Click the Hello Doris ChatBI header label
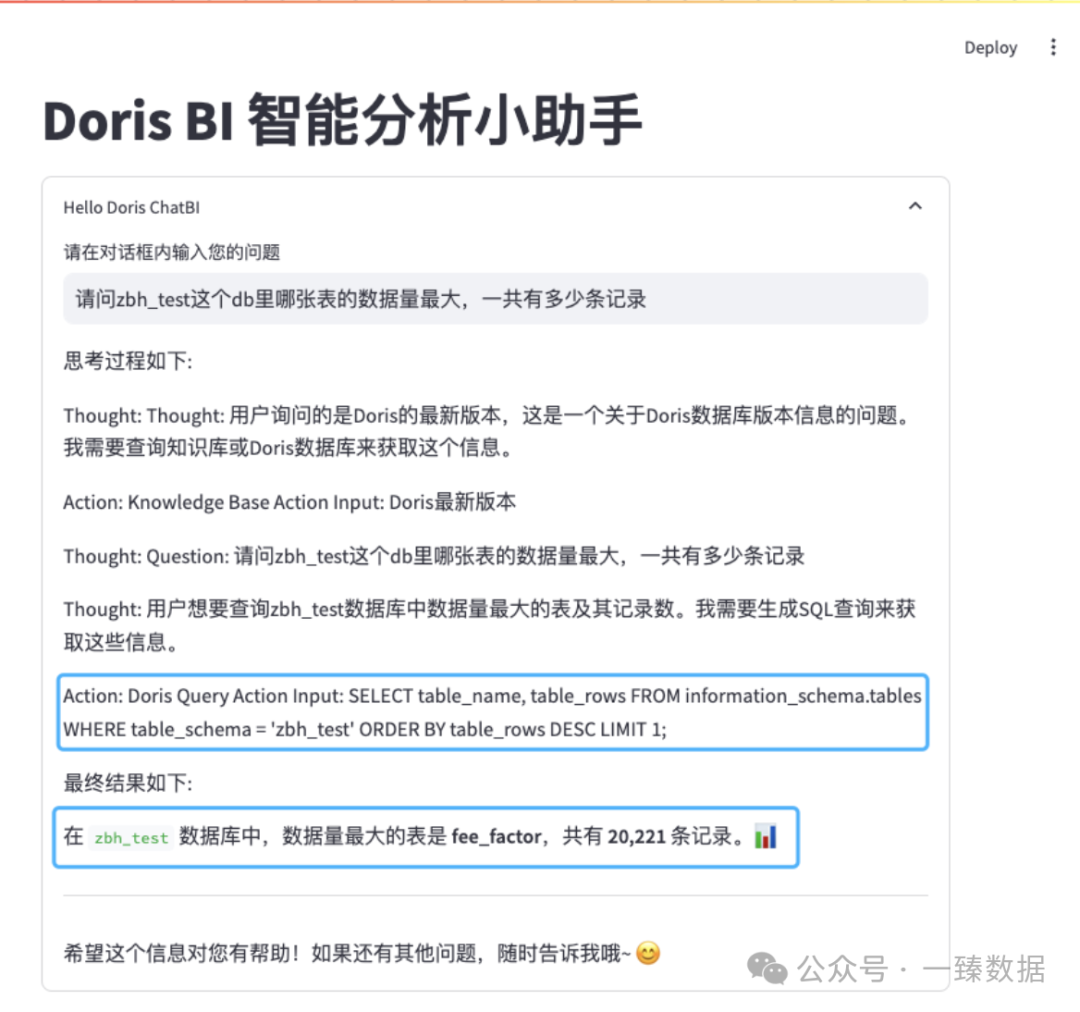The width and height of the screenshot is (1080, 1012). click(x=132, y=207)
